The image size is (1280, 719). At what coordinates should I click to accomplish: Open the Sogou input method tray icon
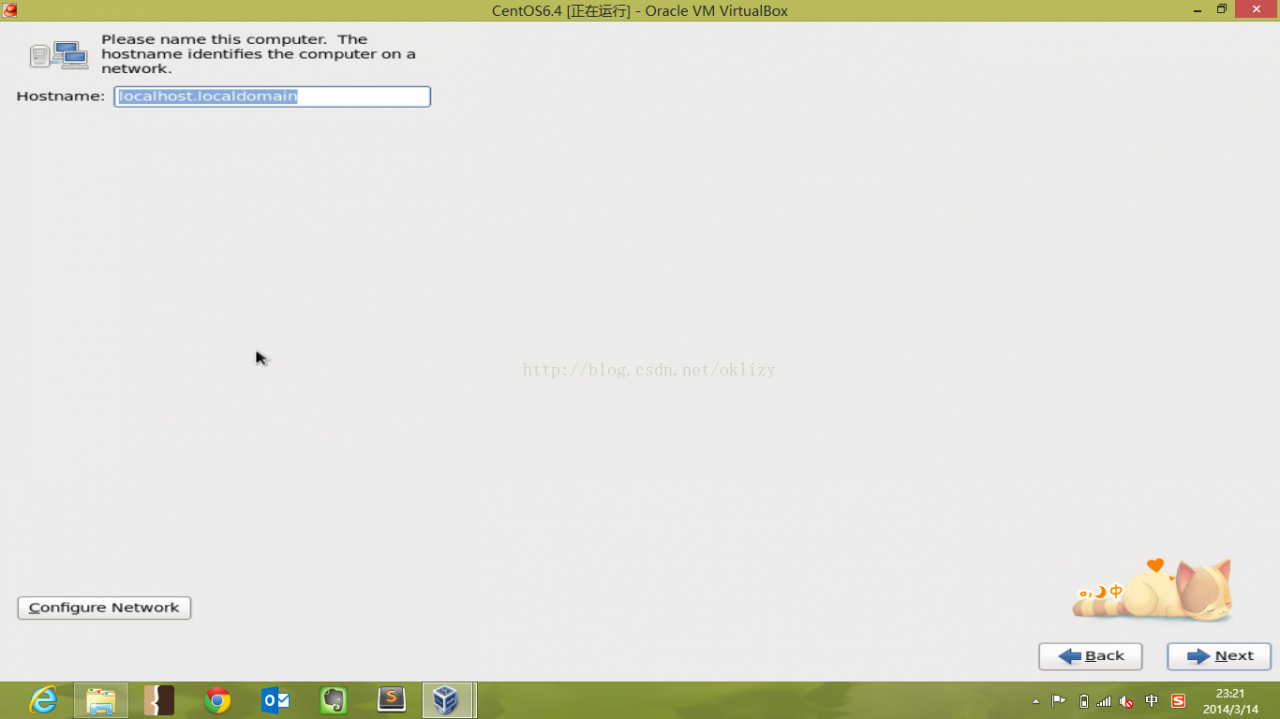(x=1178, y=701)
